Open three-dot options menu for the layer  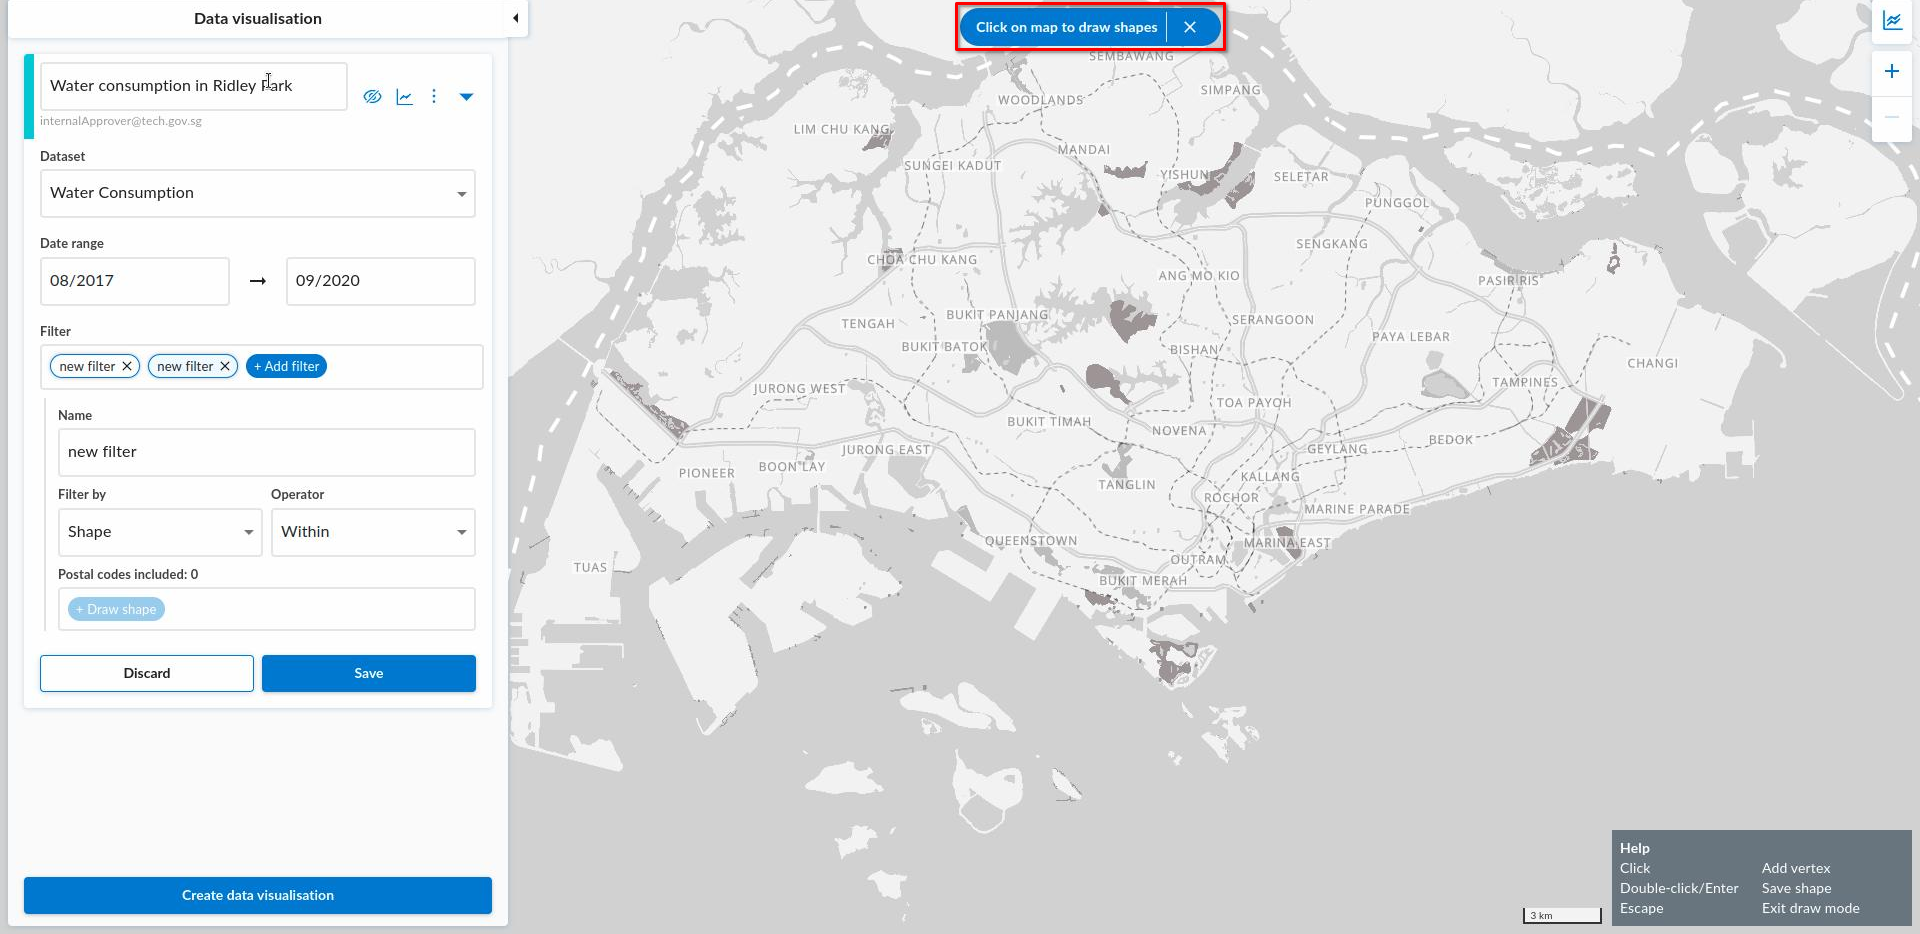coord(434,97)
